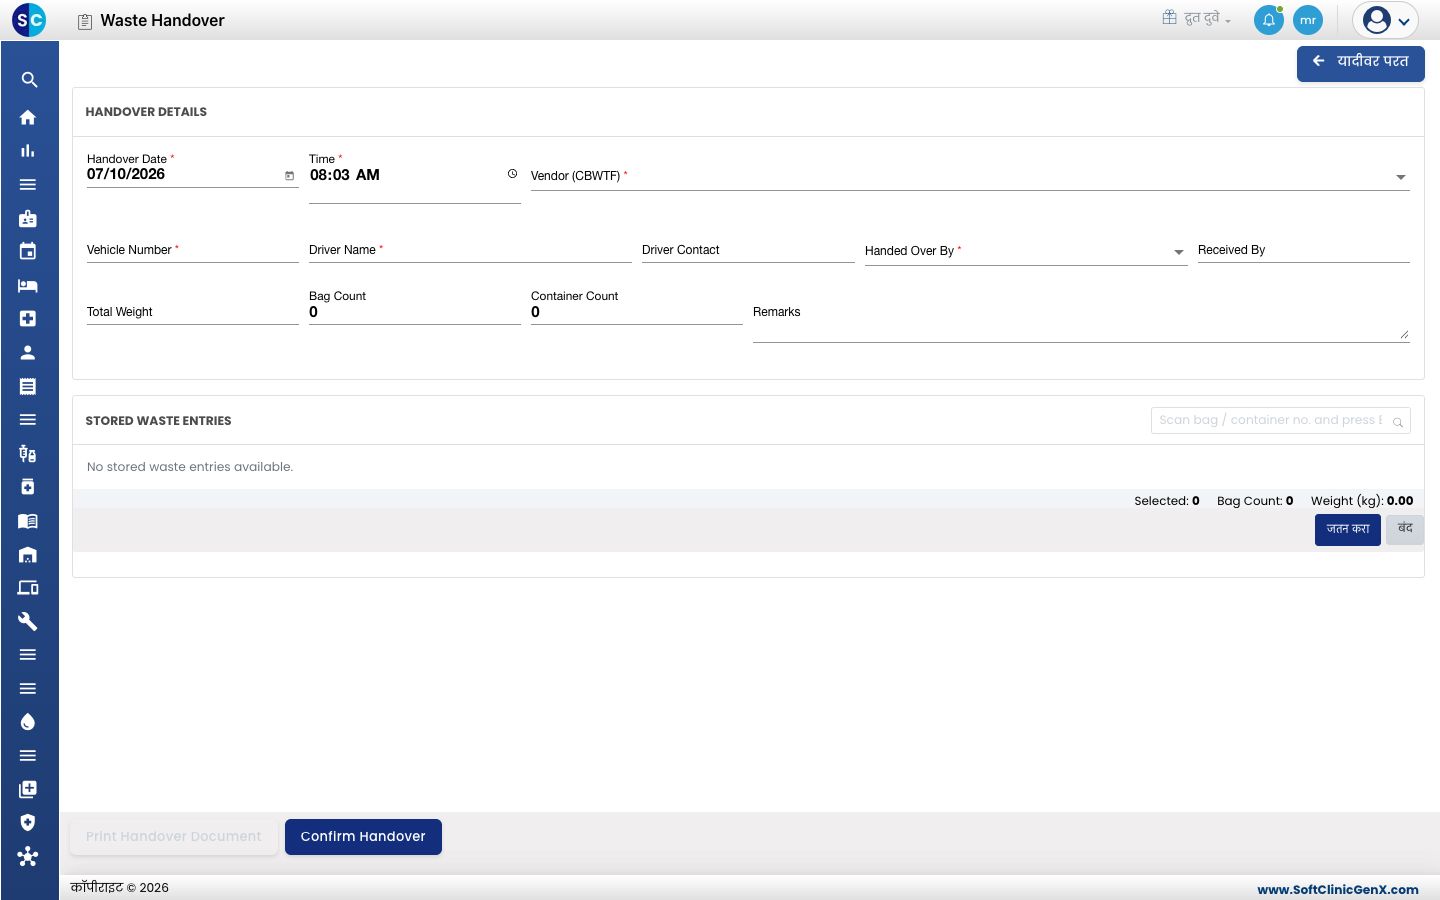Open the wrench tools icon in sidebar

(28, 621)
